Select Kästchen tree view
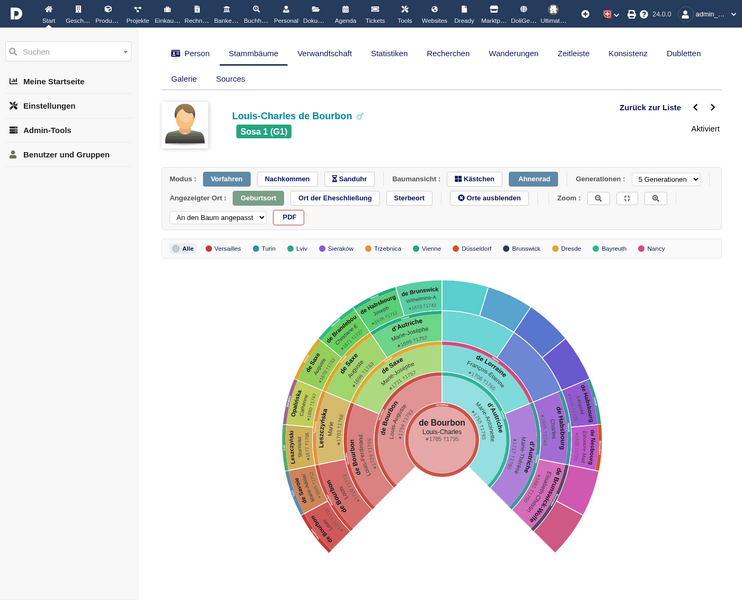 coord(474,179)
